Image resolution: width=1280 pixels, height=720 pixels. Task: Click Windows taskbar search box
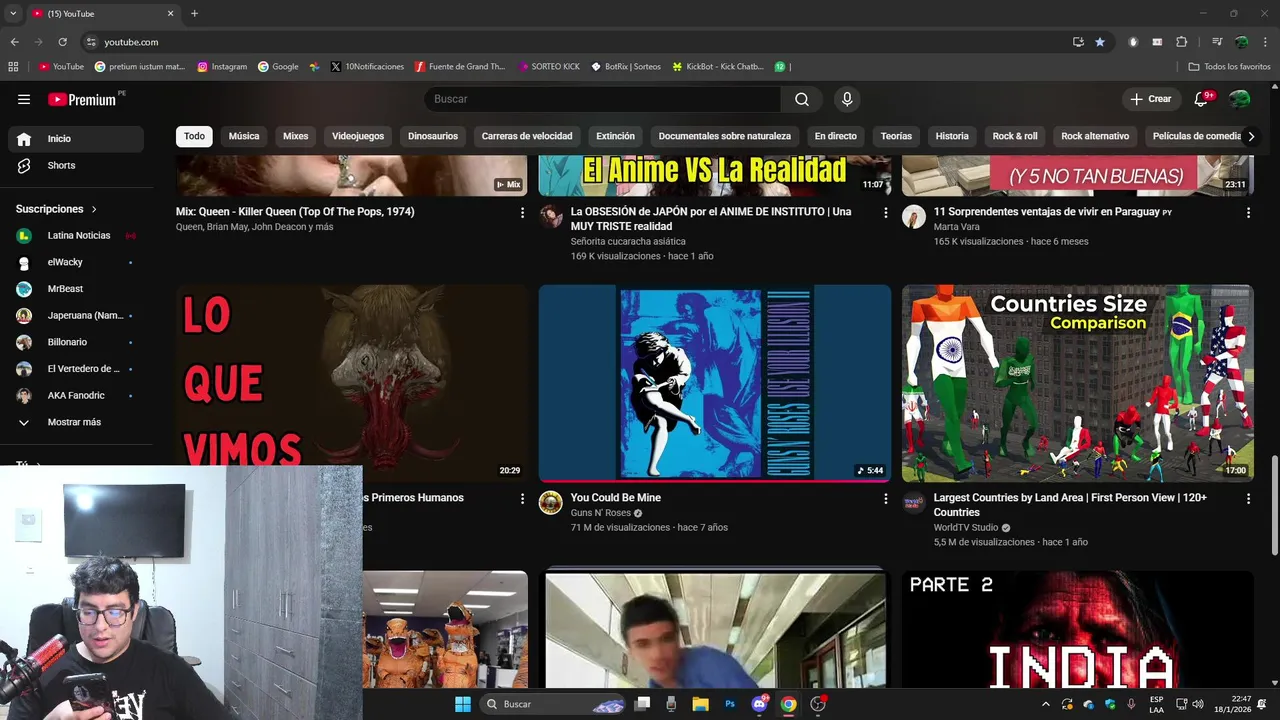click(x=555, y=704)
